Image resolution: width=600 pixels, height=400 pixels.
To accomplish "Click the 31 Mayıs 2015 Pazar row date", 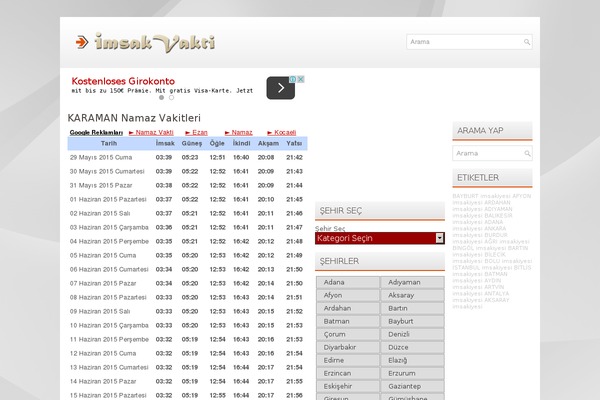I will (x=101, y=186).
